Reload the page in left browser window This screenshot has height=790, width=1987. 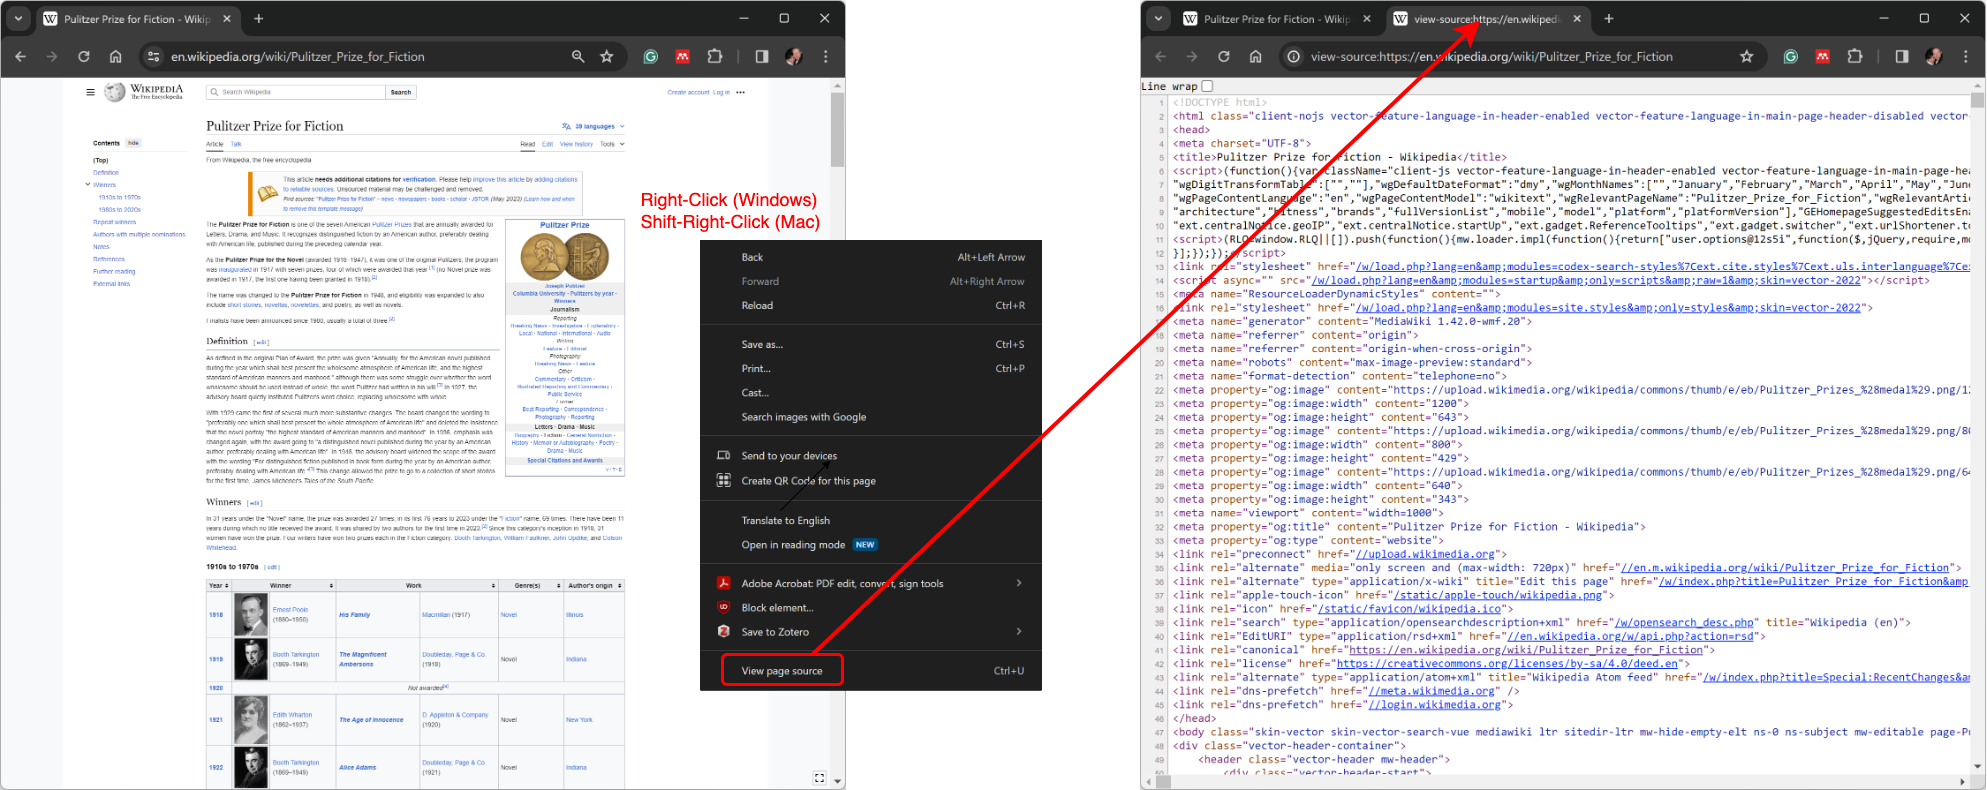[x=84, y=57]
